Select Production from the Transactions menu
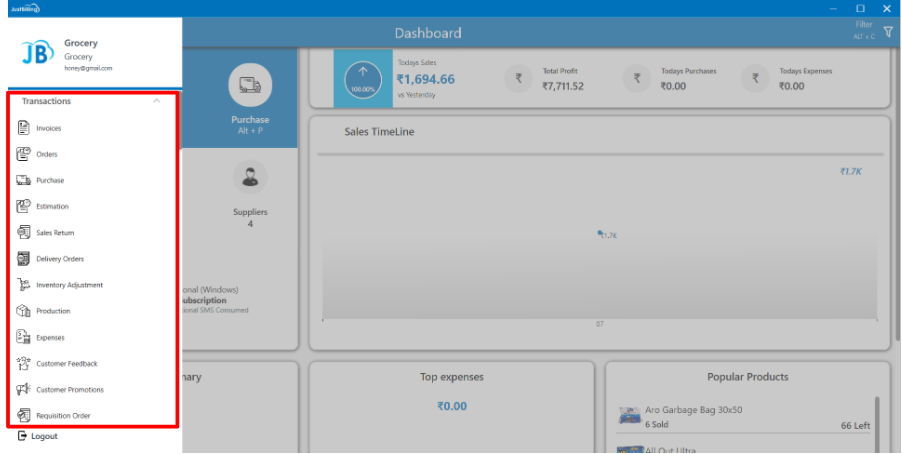The height and width of the screenshot is (454, 902). (x=53, y=311)
